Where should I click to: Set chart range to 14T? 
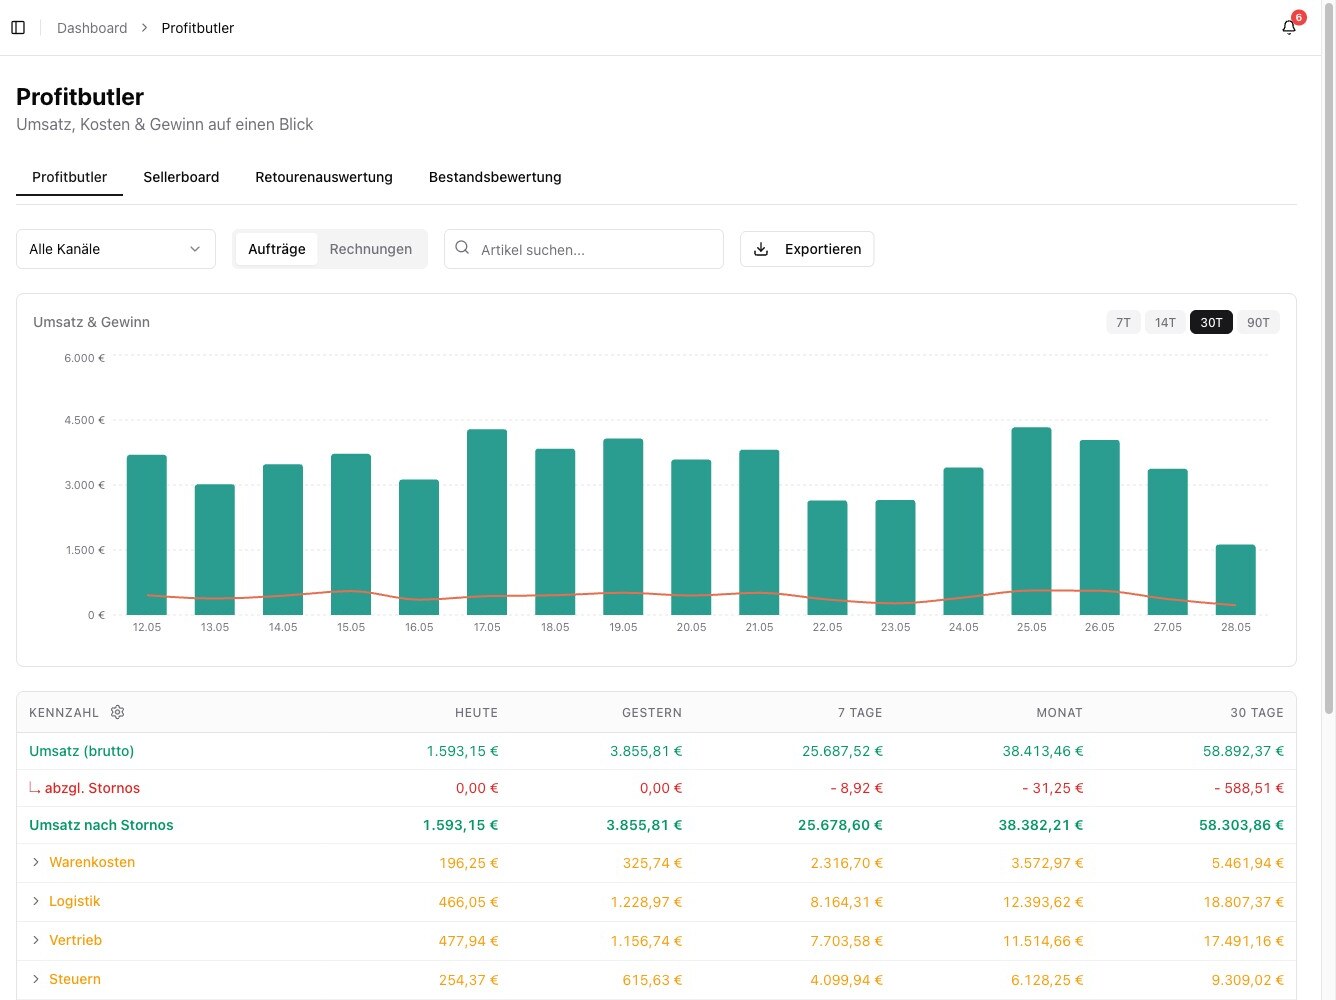click(x=1165, y=322)
